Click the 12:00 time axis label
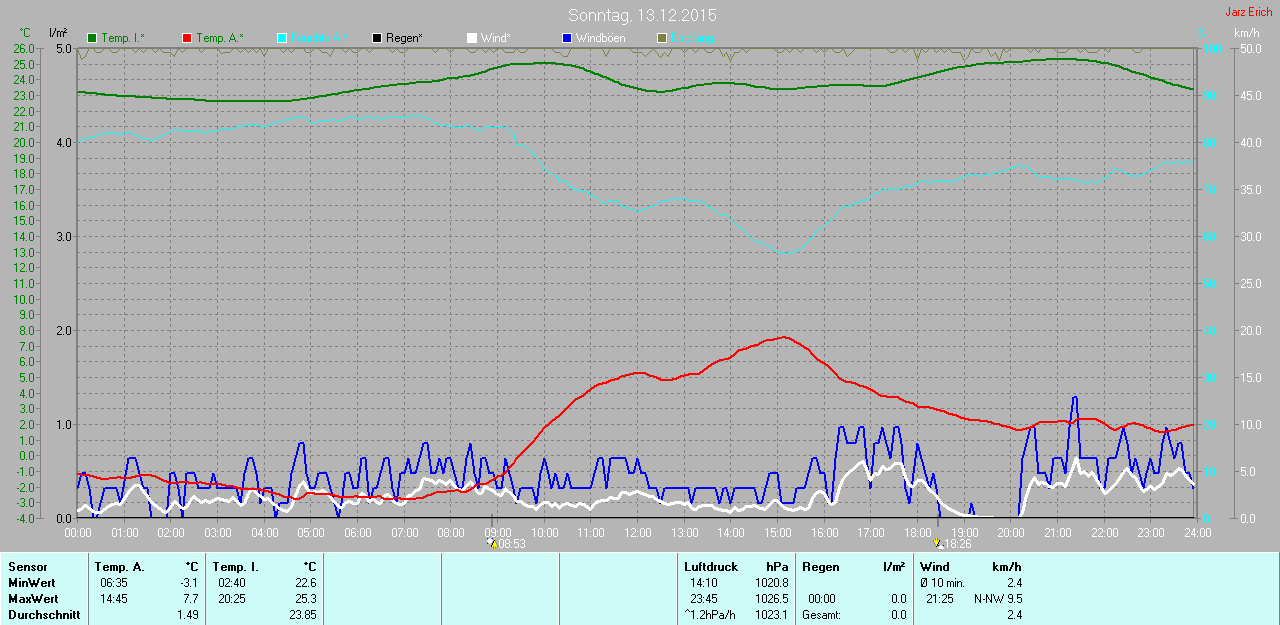Screen dimensions: 1280x625 pos(638,532)
